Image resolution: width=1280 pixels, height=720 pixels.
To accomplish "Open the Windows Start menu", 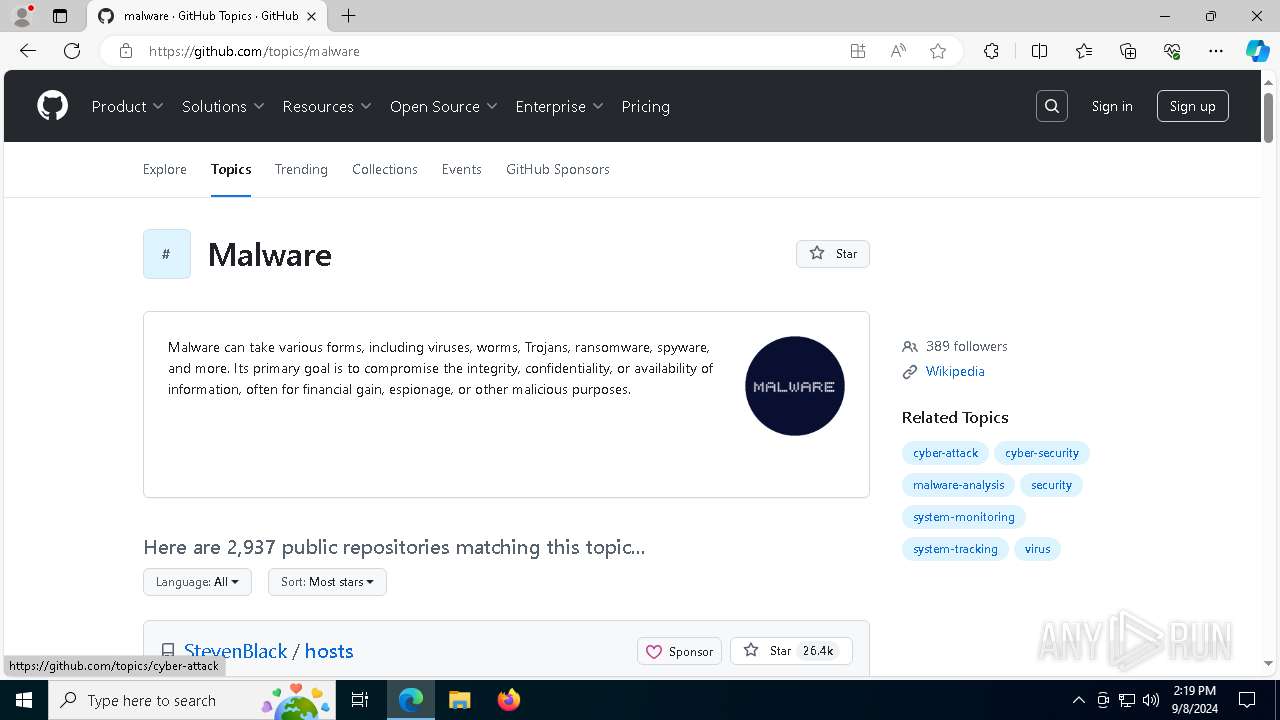I will click(x=24, y=700).
